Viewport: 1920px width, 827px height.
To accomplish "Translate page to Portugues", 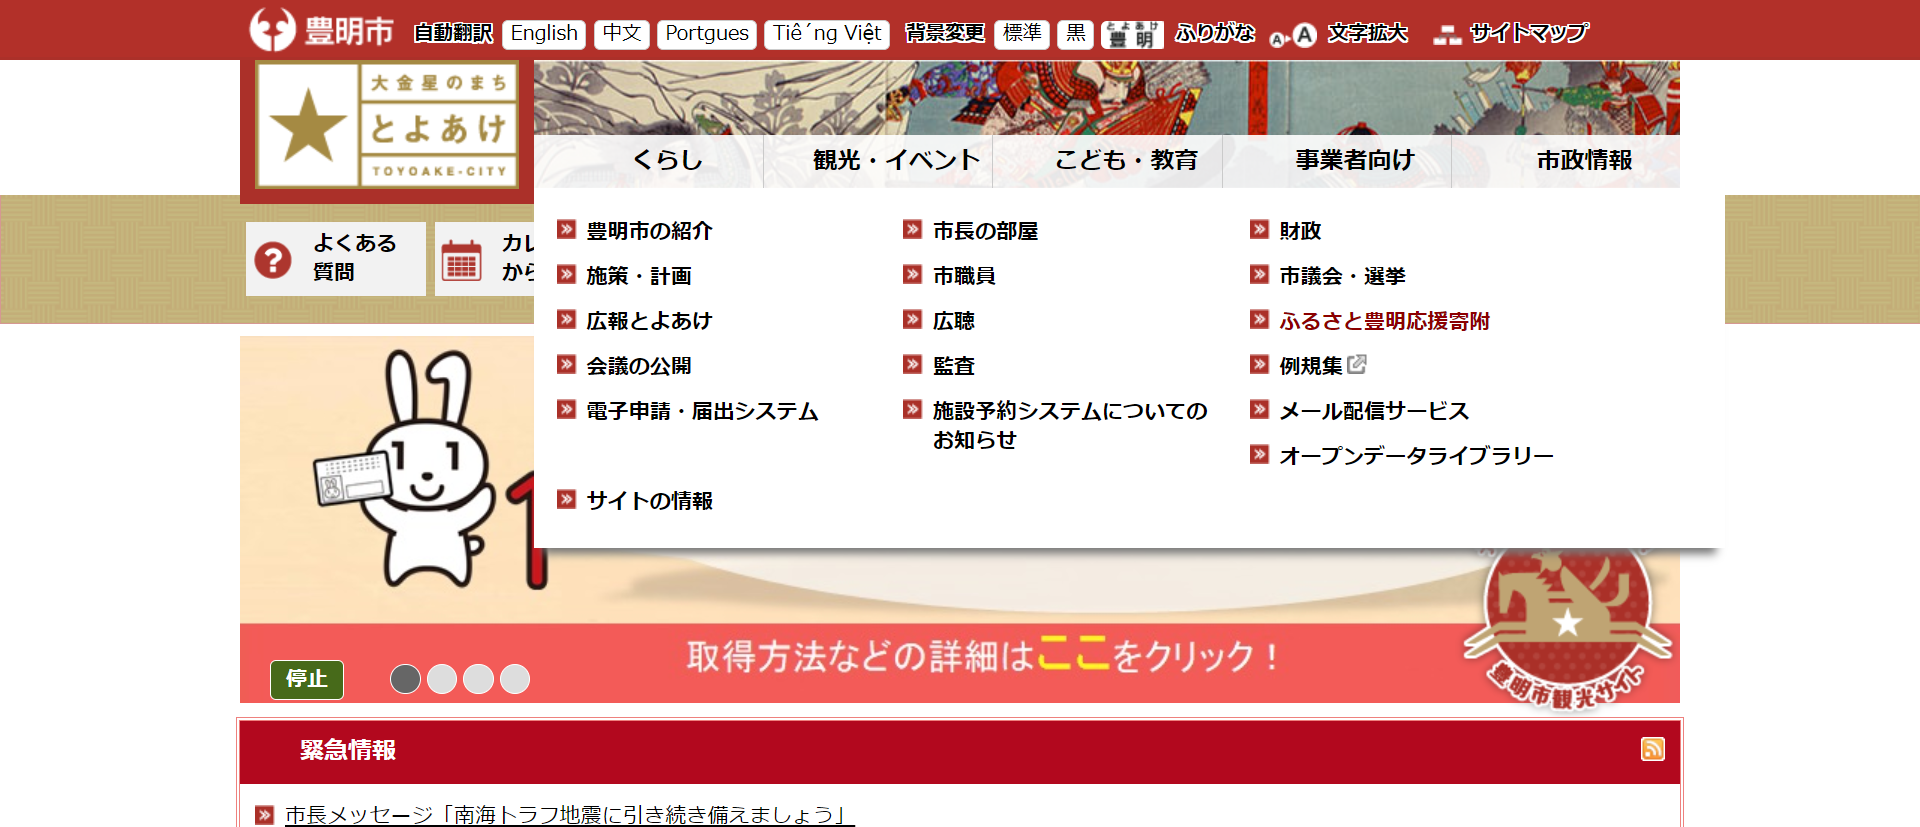I will (x=707, y=34).
